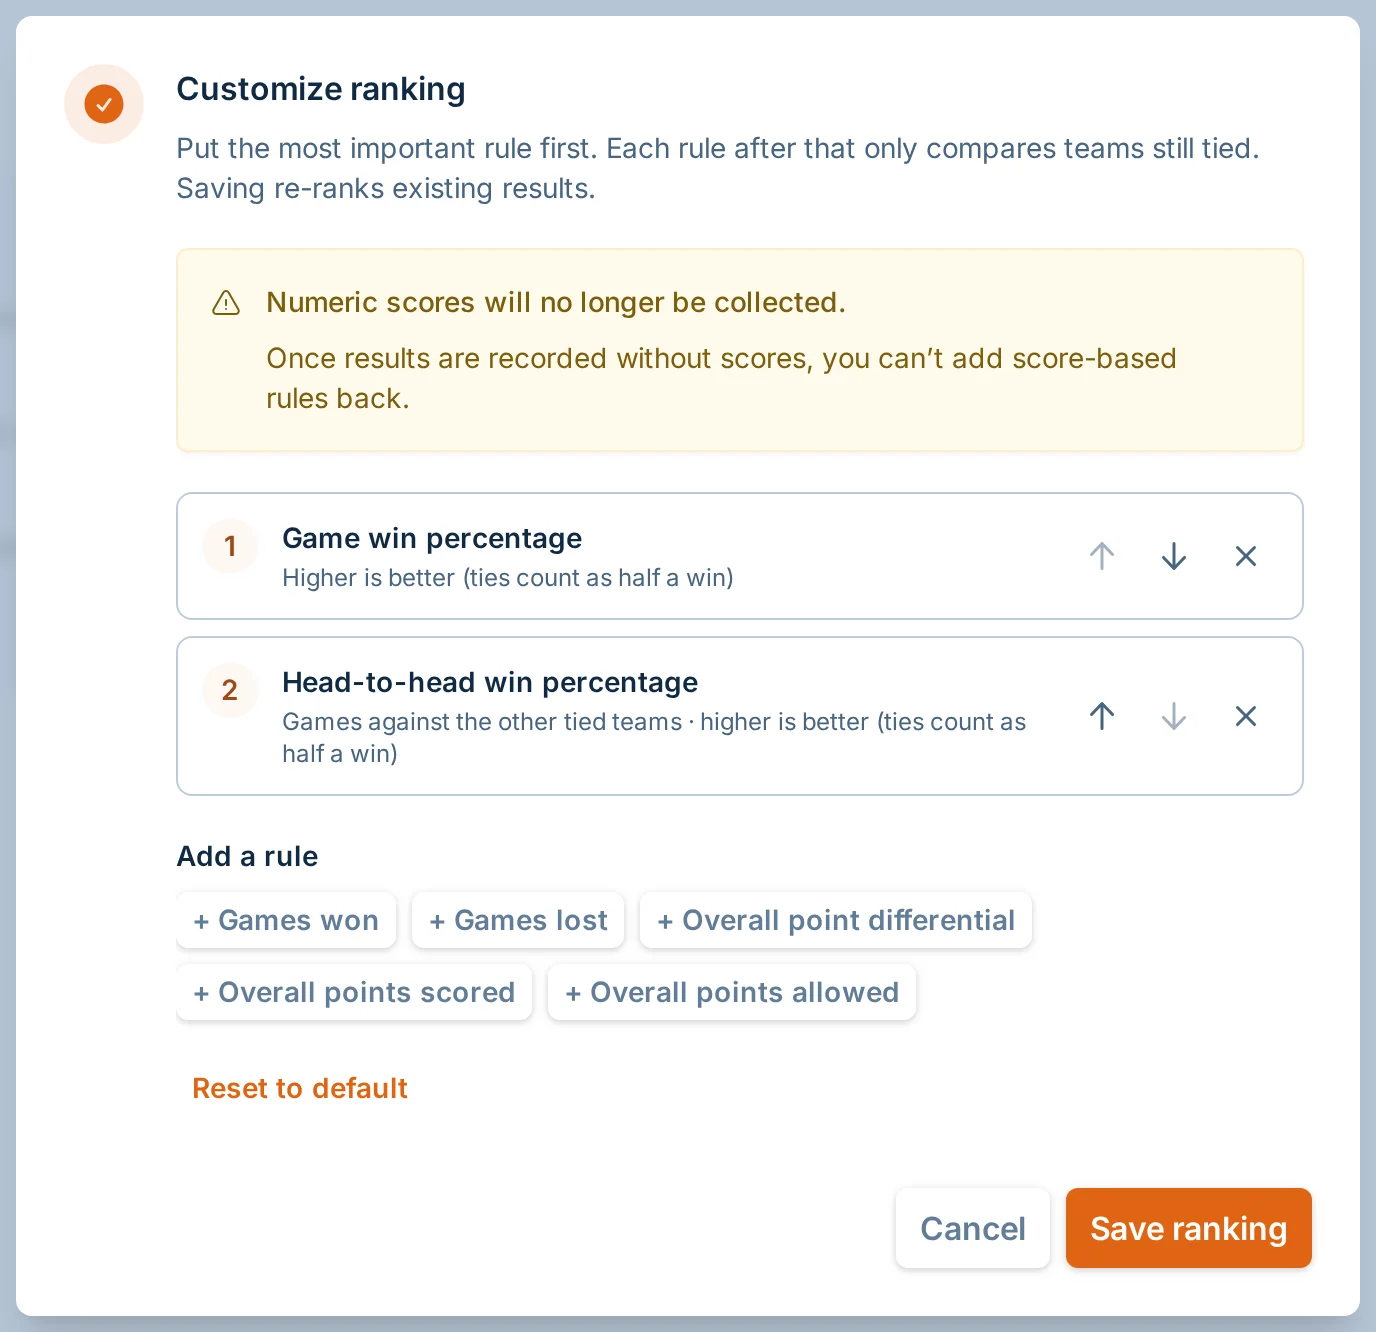Select the rule number 1 badge
The width and height of the screenshot is (1376, 1332).
230,546
